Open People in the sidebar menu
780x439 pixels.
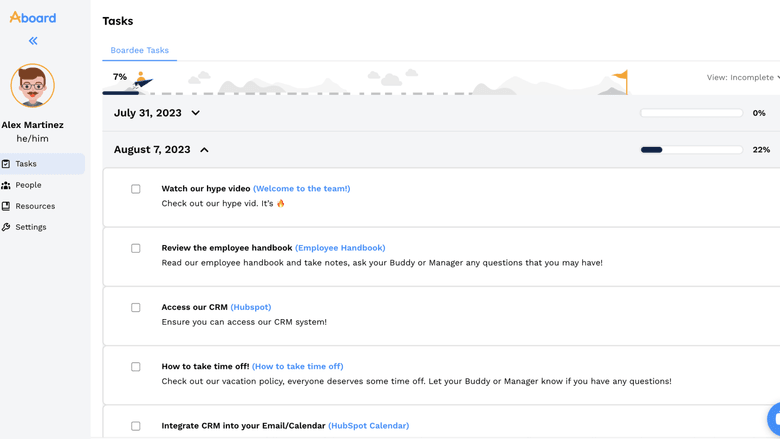28,185
